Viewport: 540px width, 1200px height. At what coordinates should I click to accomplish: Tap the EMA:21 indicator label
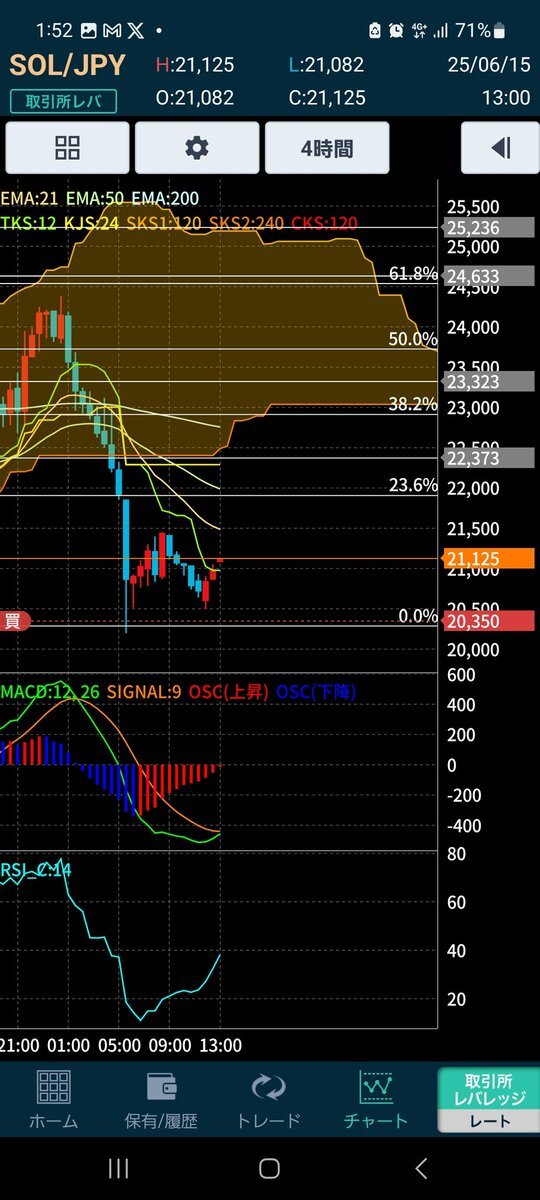pos(30,200)
